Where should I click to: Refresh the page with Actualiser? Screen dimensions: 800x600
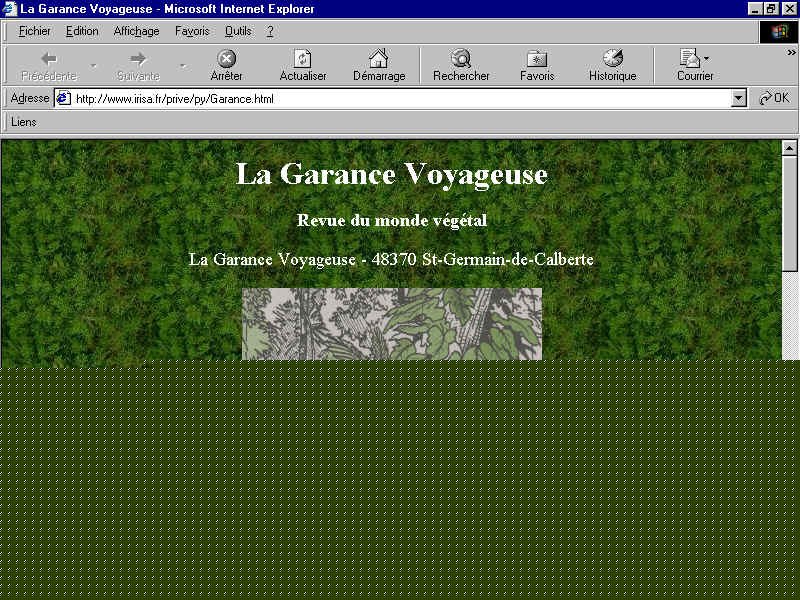303,66
